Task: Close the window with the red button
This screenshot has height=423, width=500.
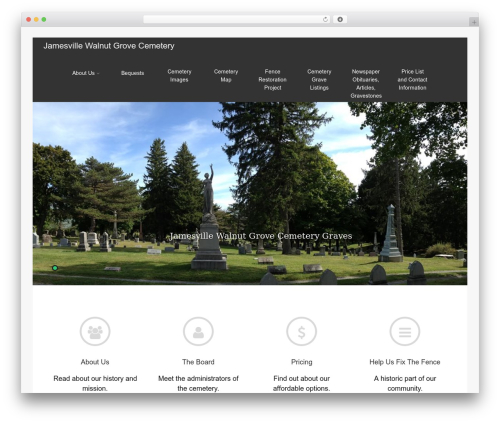Action: tap(29, 19)
